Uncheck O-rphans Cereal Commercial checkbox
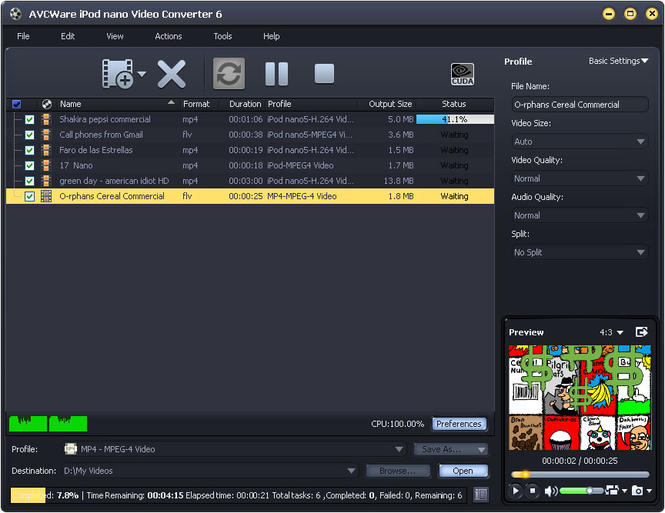The height and width of the screenshot is (513, 665). 29,196
